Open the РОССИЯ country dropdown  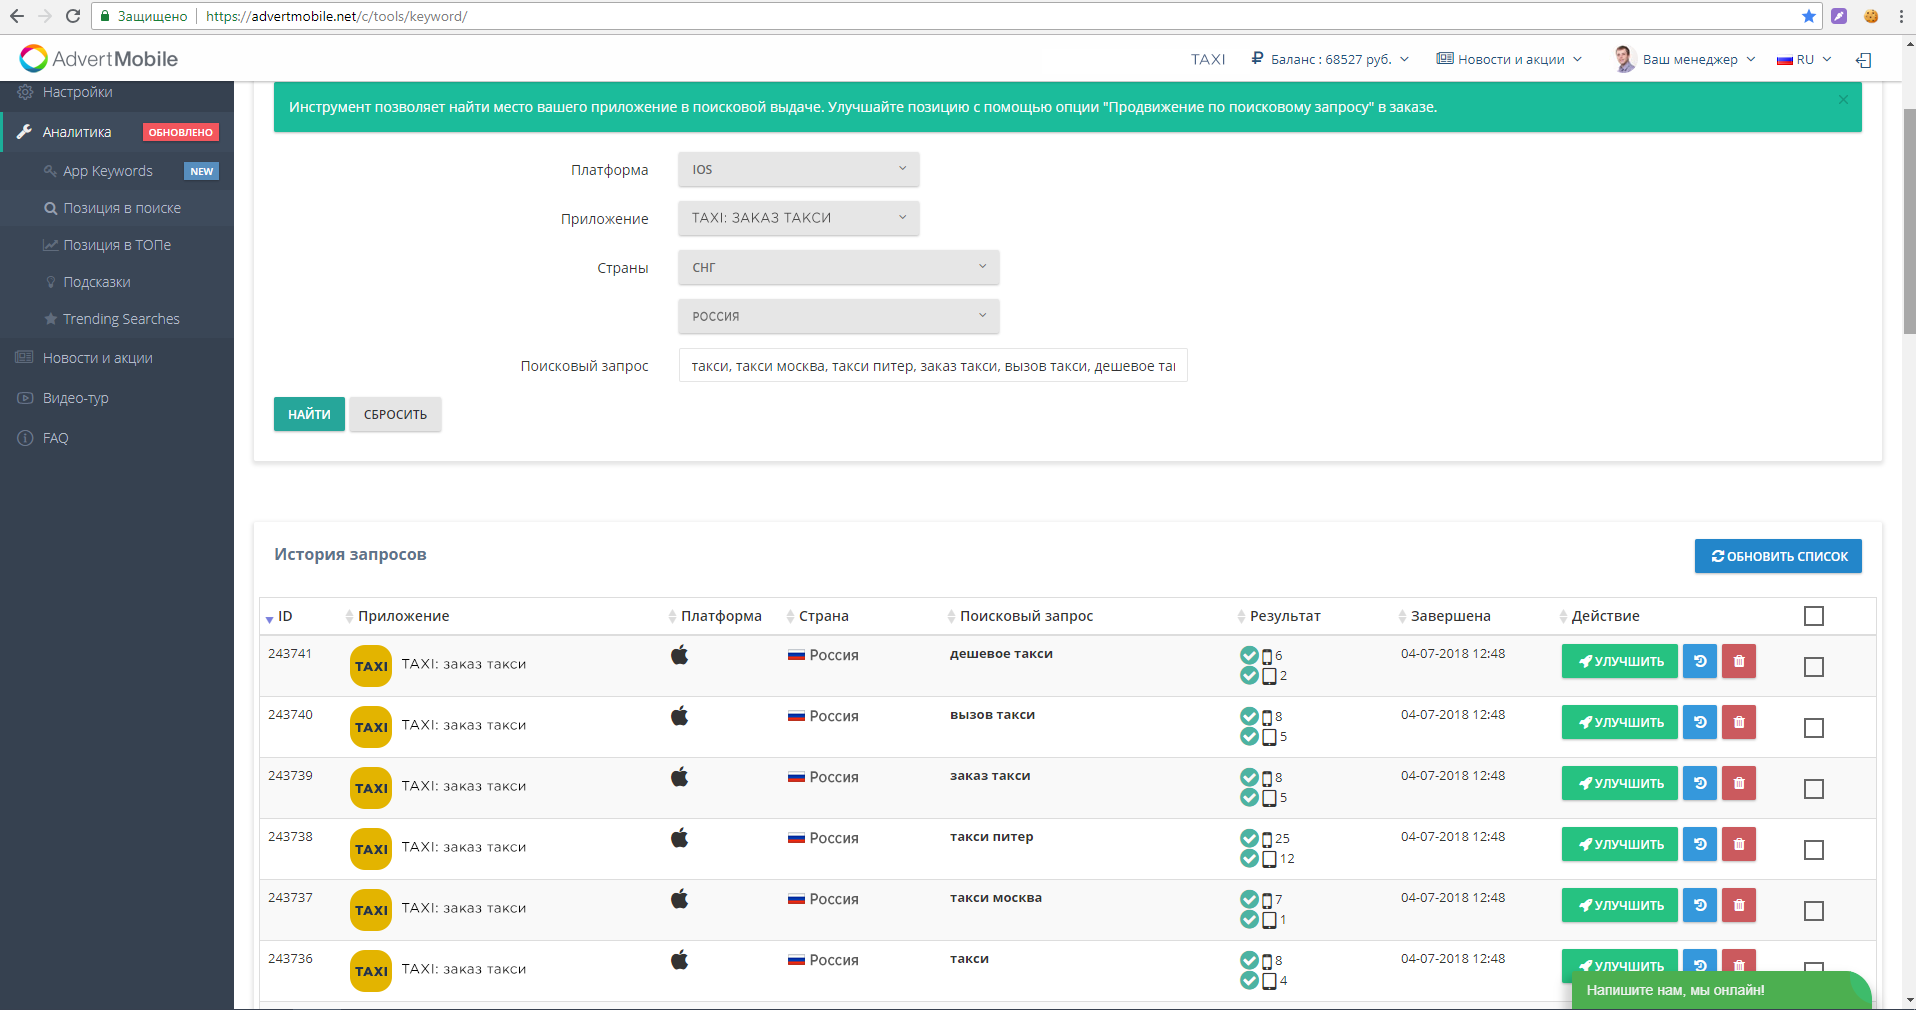point(838,316)
